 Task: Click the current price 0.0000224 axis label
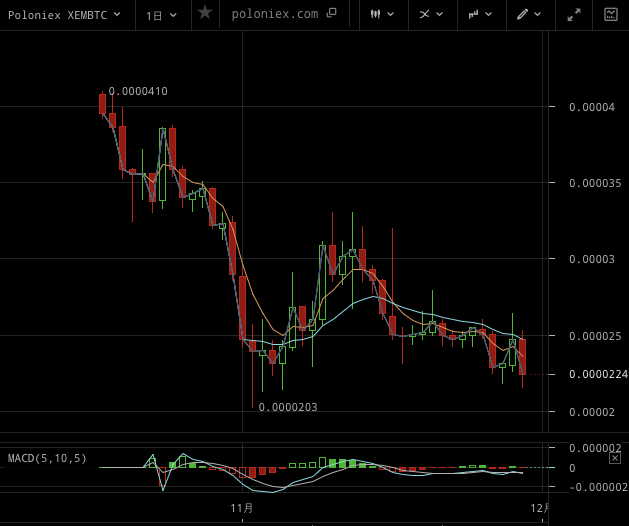coord(598,374)
